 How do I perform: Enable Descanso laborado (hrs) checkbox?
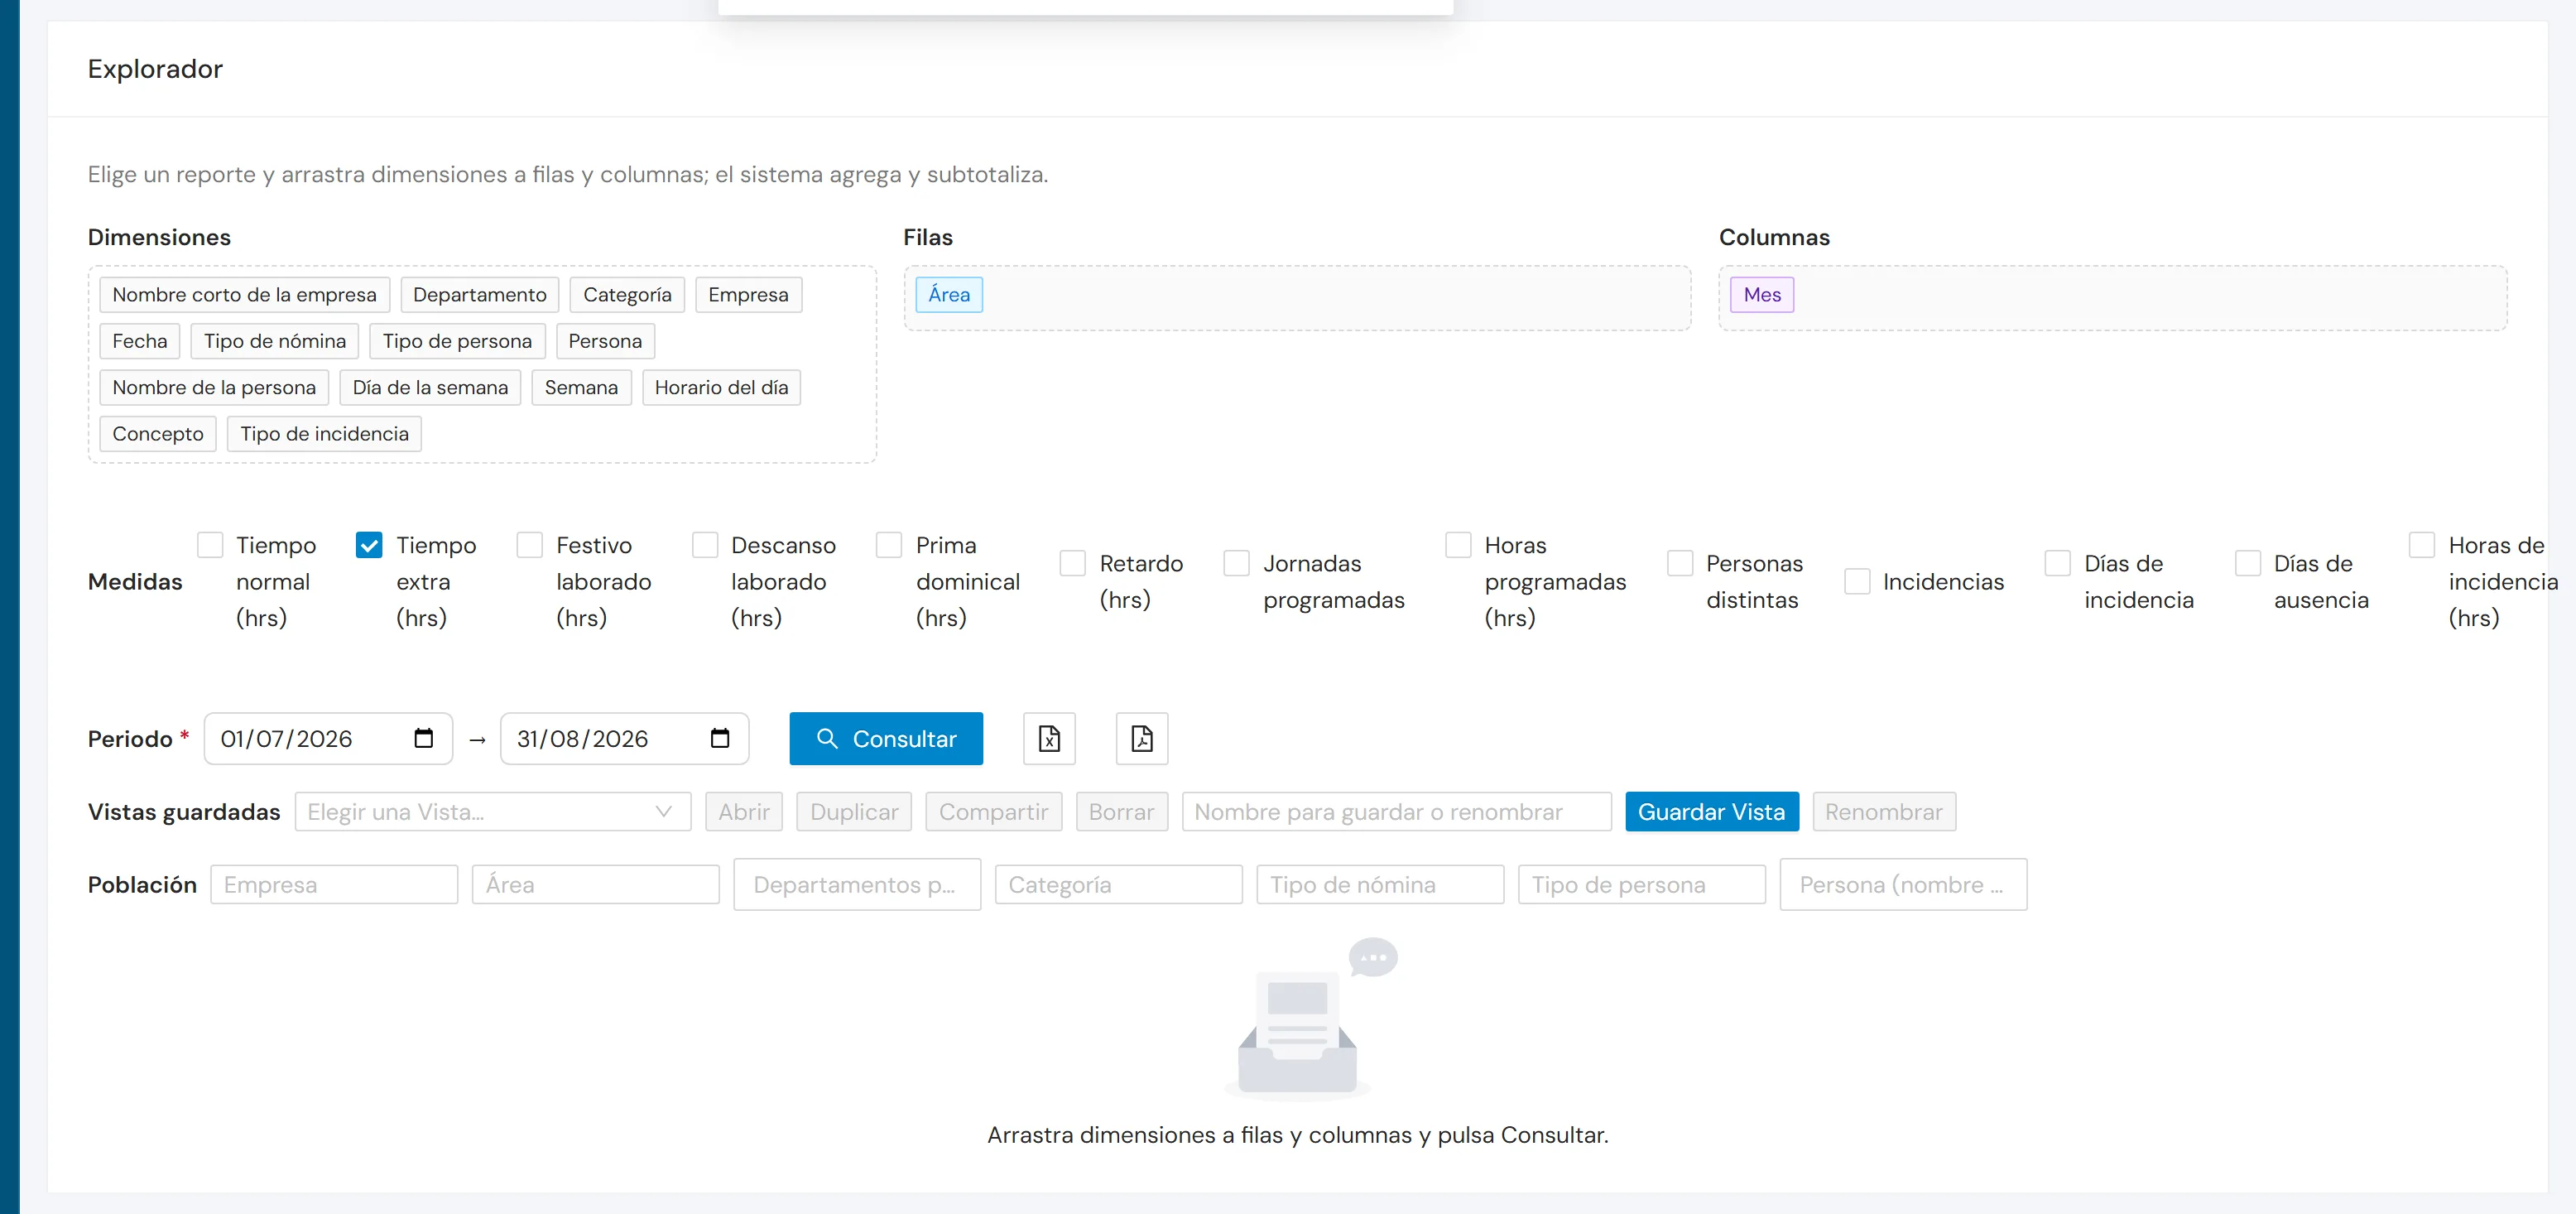705,545
